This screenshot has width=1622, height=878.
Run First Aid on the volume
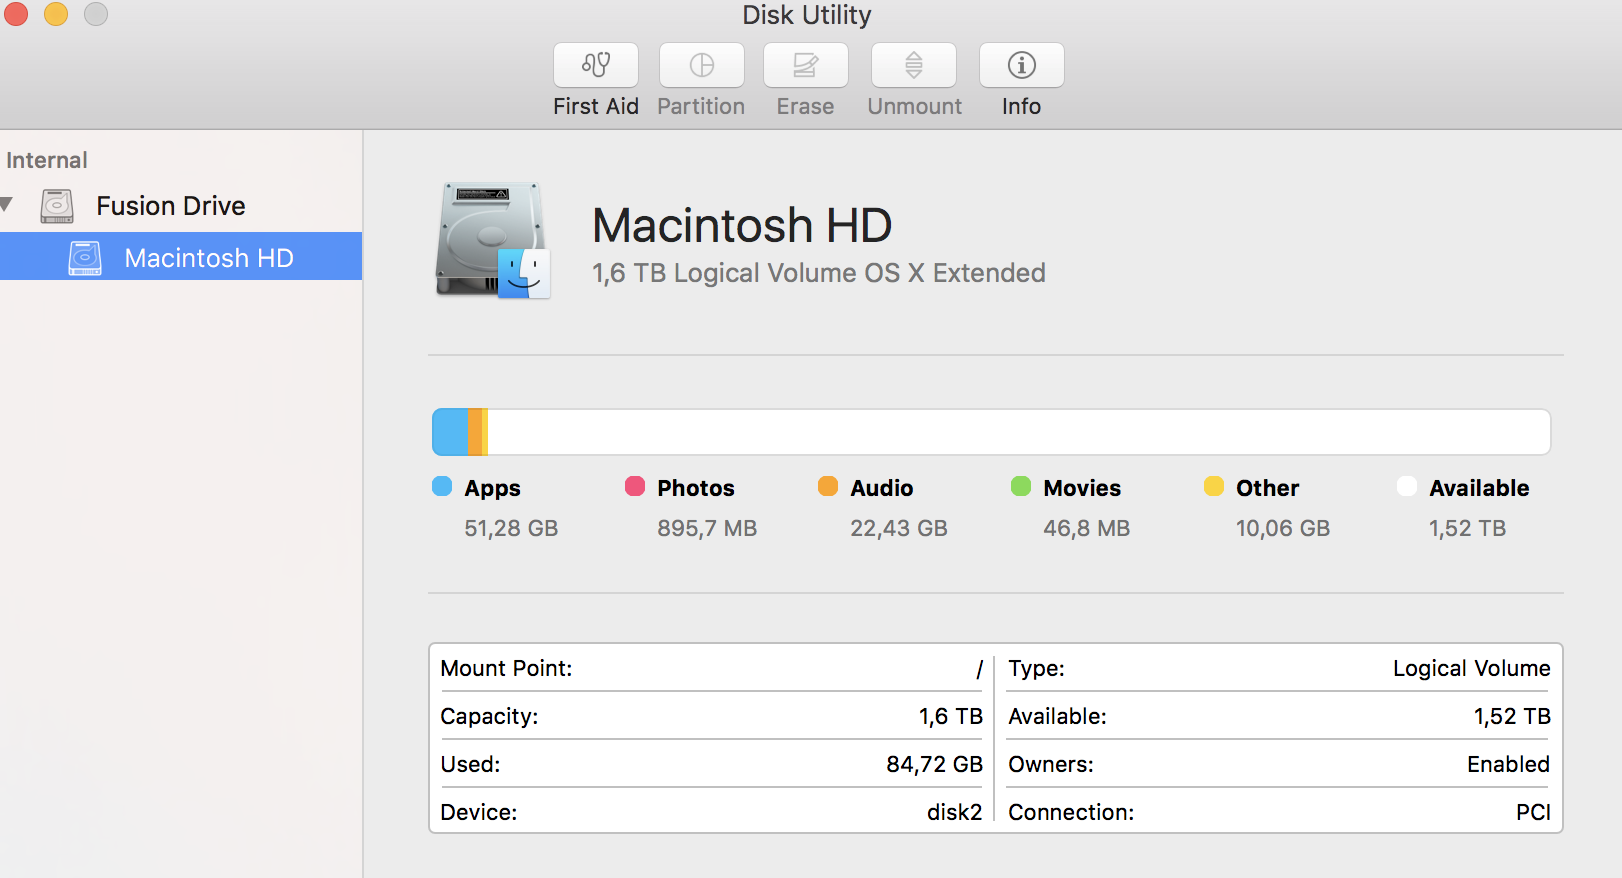[596, 65]
